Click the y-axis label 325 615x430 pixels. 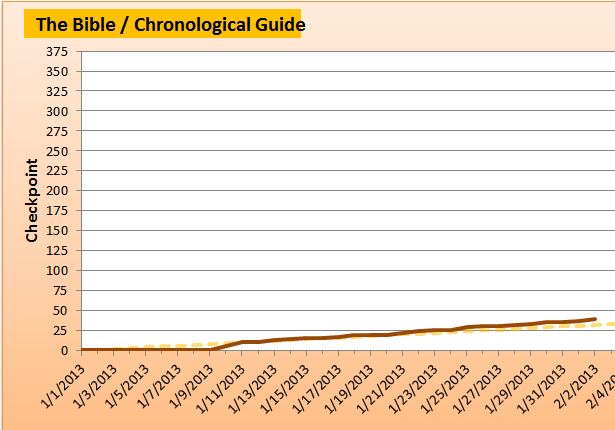pyautogui.click(x=57, y=91)
